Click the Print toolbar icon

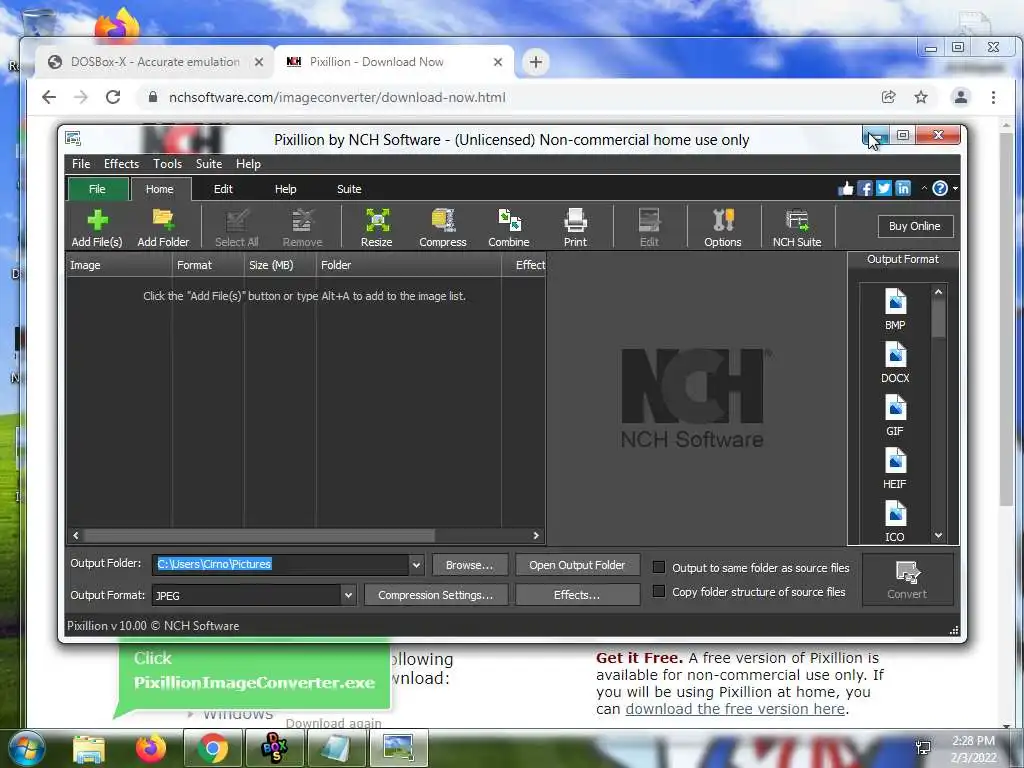(575, 227)
